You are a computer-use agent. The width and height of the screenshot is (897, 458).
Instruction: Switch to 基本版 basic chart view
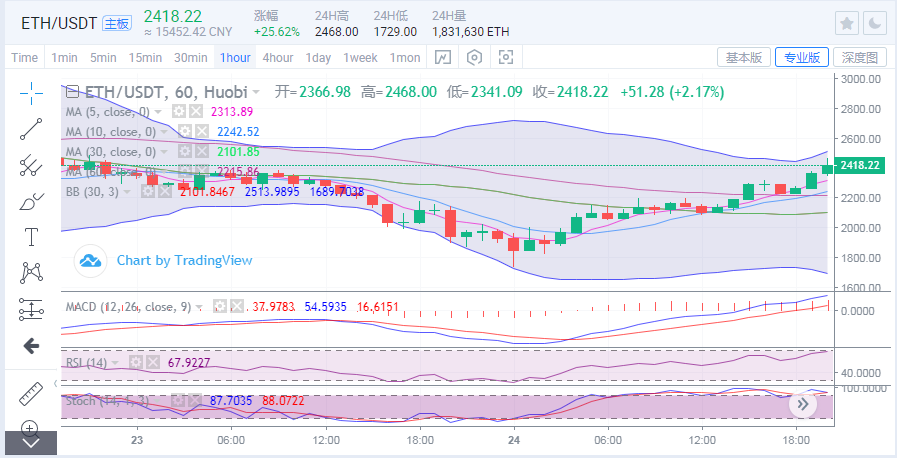(744, 57)
